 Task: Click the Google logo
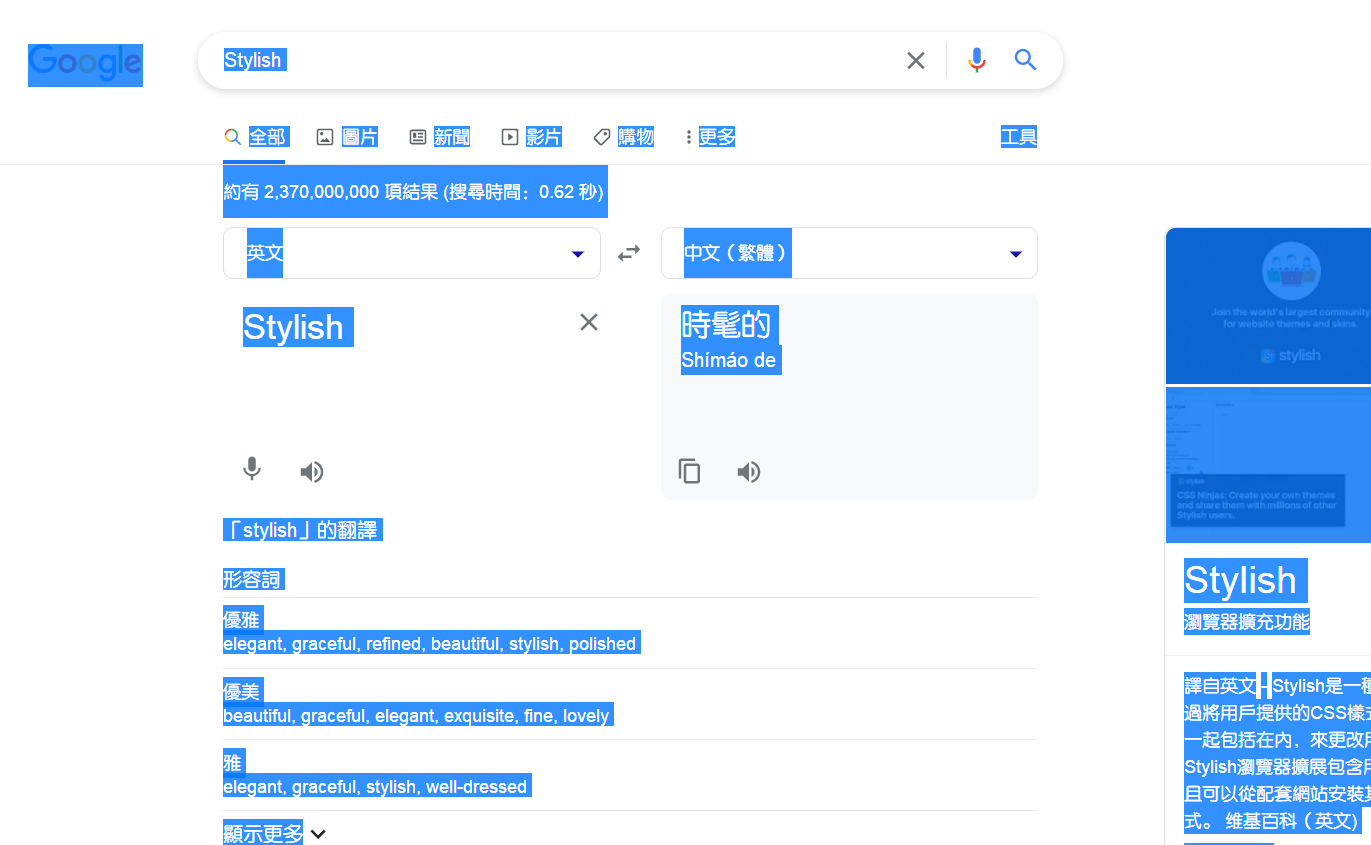pos(85,64)
